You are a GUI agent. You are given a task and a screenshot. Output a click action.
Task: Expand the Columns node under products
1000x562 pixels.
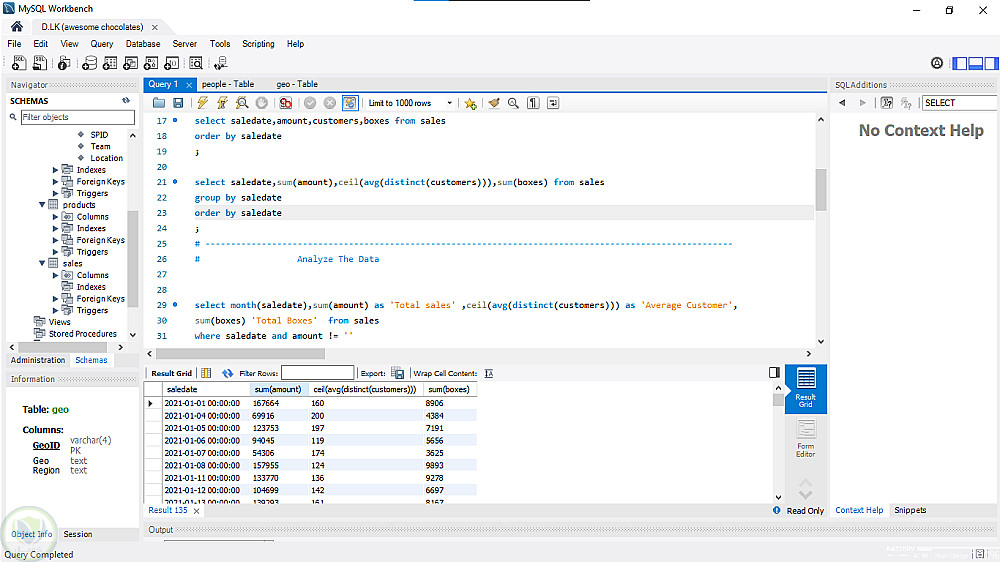(x=56, y=217)
